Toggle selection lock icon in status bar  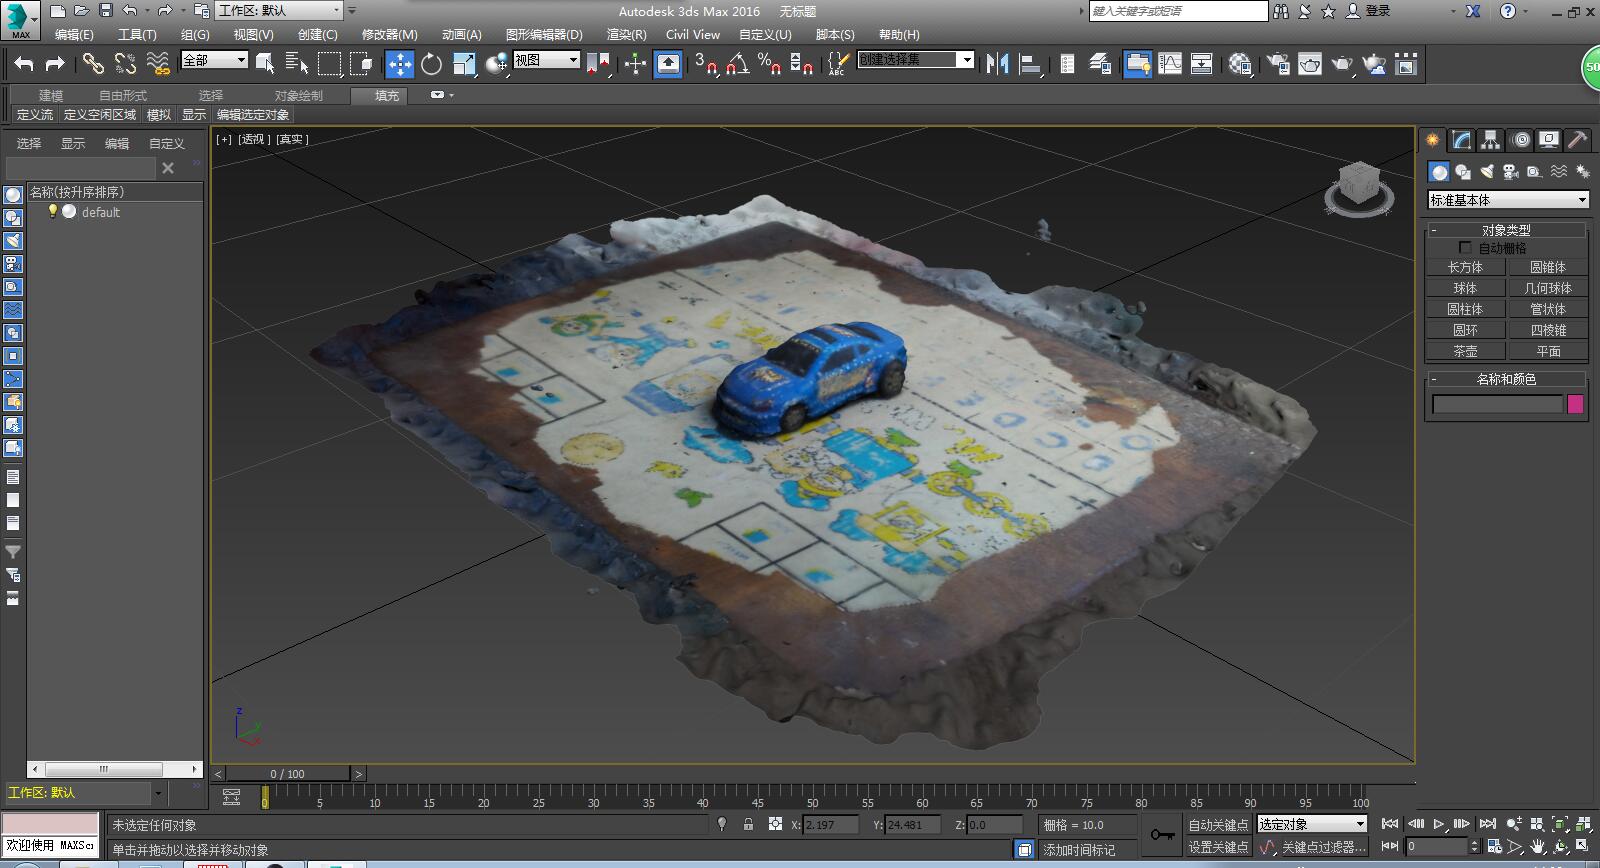click(x=748, y=824)
